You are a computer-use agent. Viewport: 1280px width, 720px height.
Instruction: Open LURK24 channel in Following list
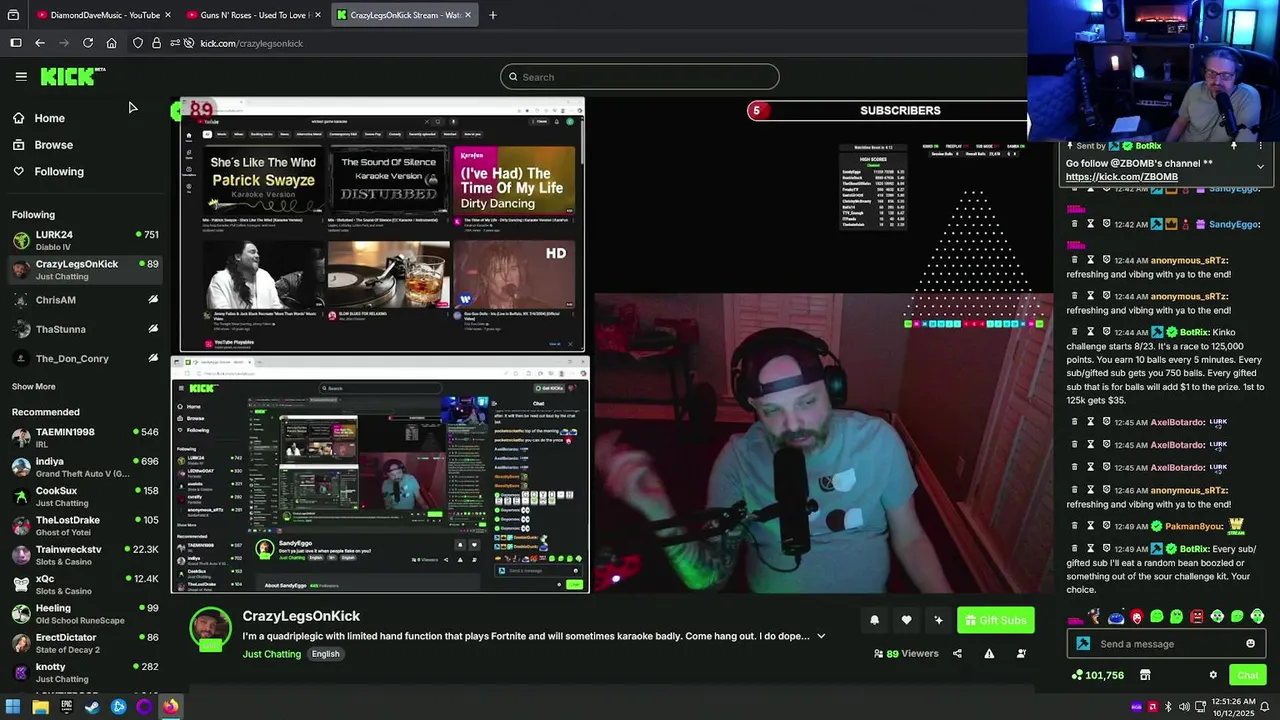coord(85,240)
